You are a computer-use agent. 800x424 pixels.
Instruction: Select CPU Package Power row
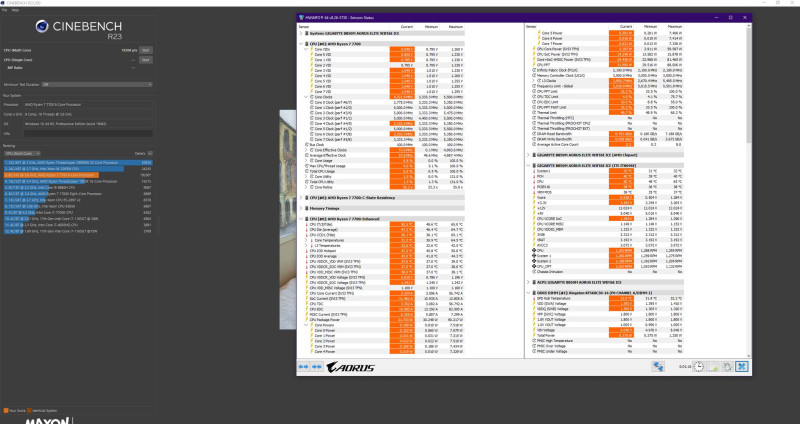coord(382,320)
